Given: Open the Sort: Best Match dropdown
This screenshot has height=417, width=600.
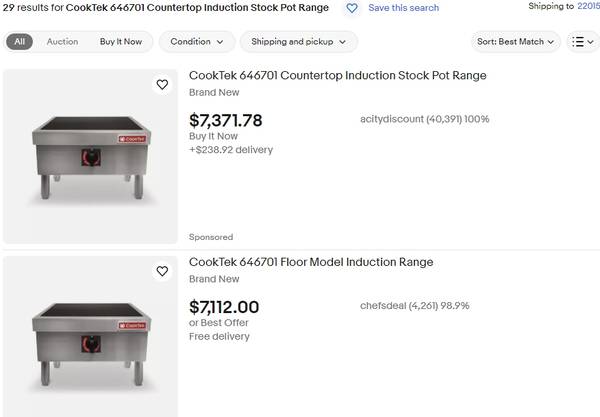Looking at the screenshot, I should click(x=516, y=42).
